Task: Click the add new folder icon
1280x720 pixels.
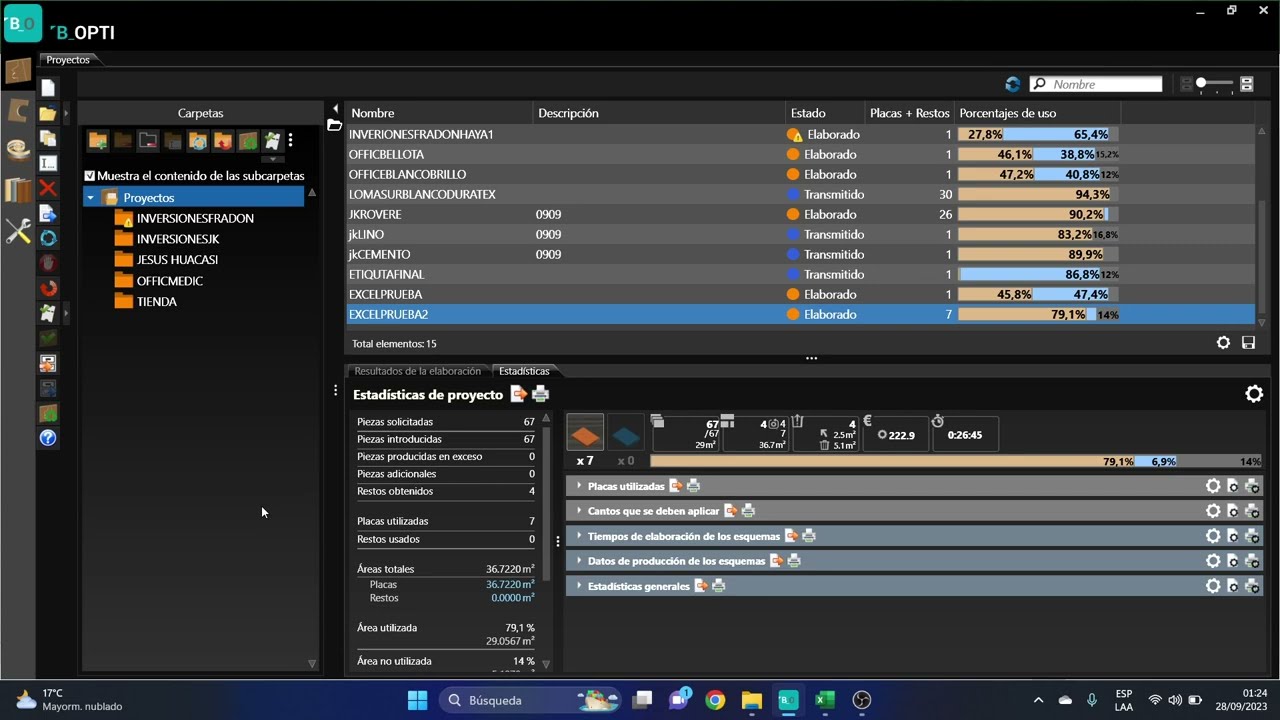Action: coord(98,141)
